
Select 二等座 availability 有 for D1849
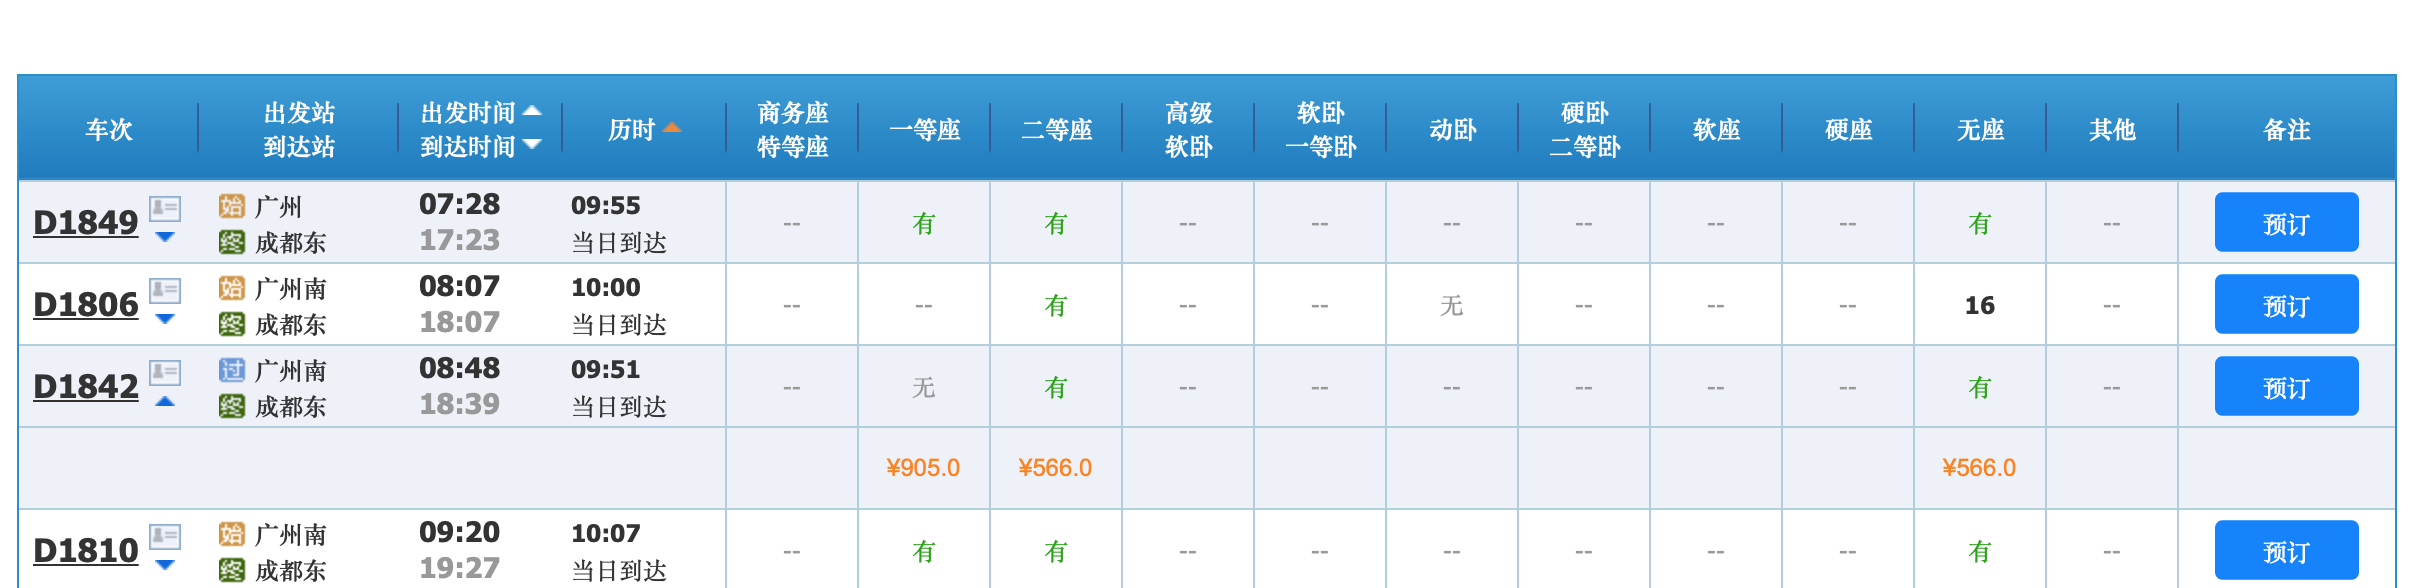[x=1056, y=223]
